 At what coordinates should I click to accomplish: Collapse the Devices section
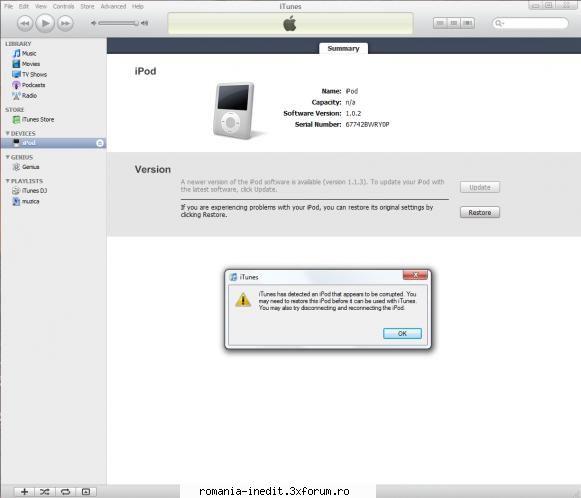7,133
